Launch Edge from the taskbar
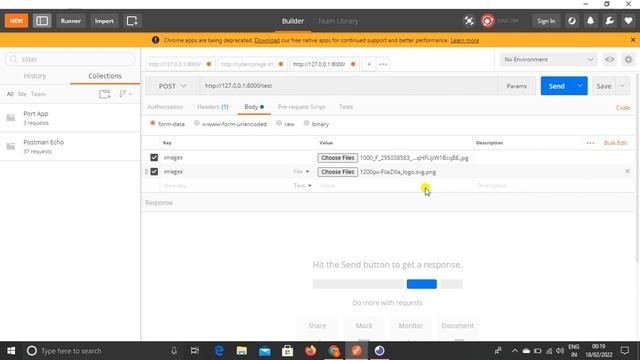This screenshot has width=640, height=360. tap(219, 351)
